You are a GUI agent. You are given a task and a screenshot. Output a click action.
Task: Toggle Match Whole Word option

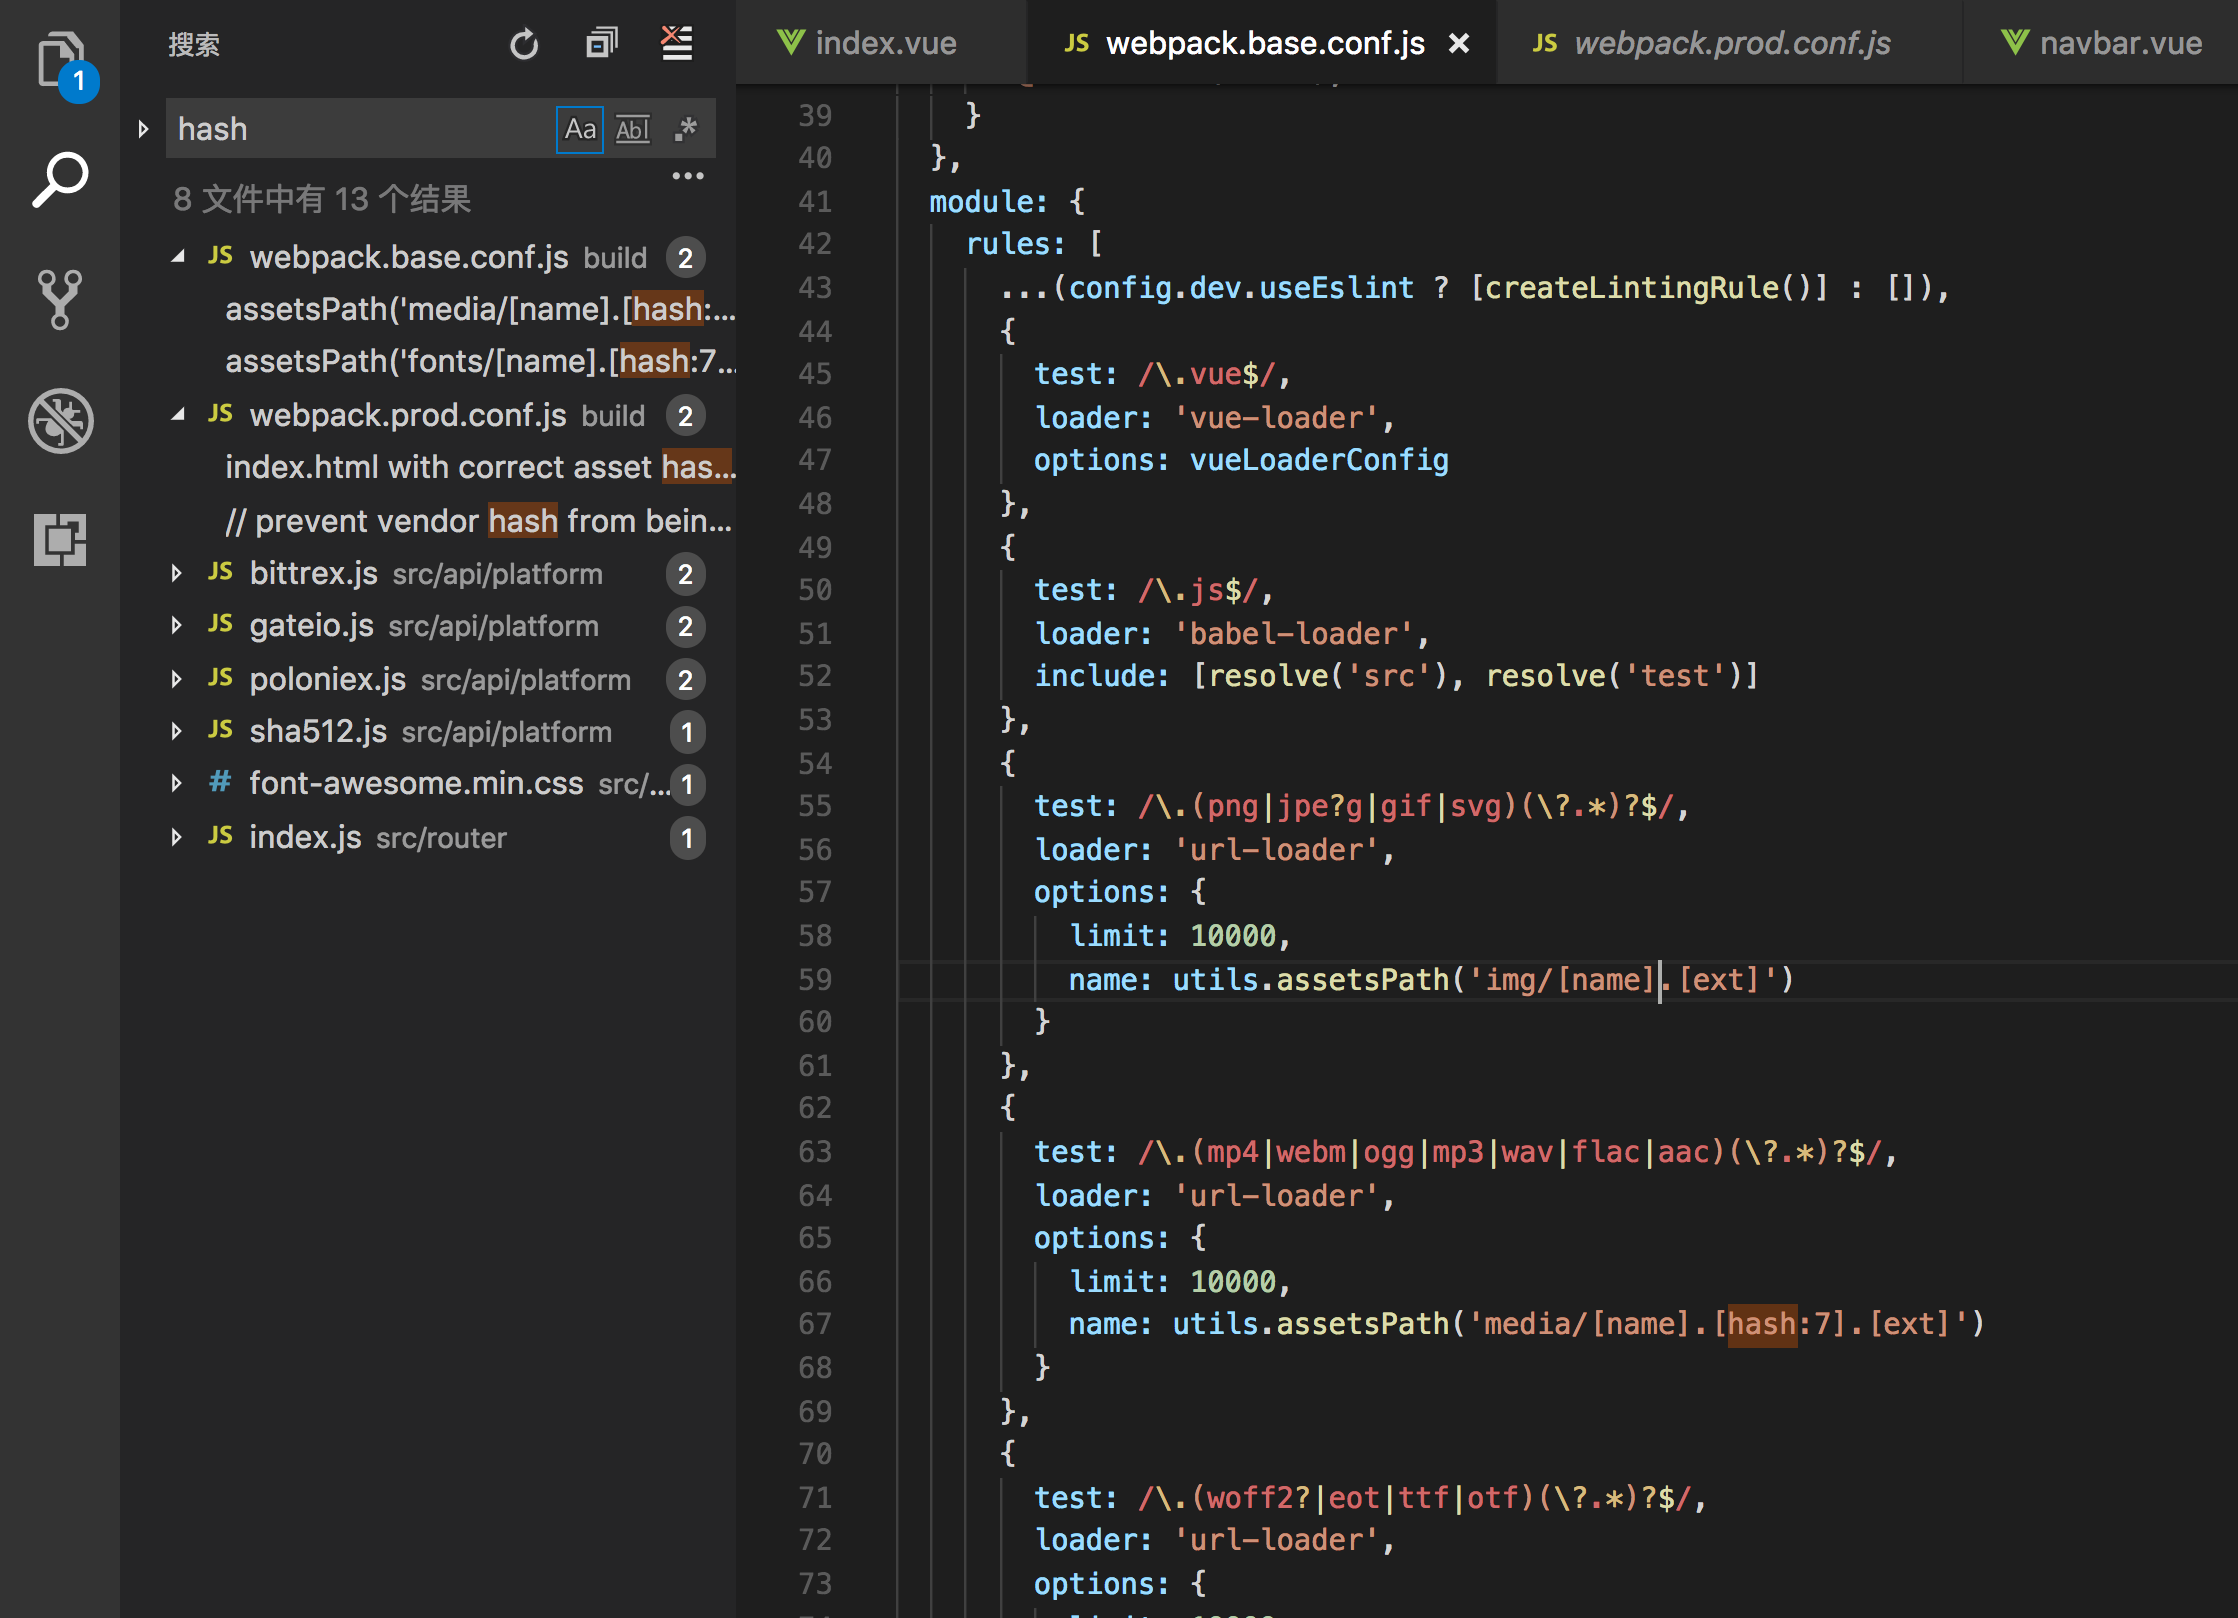pos(632,129)
